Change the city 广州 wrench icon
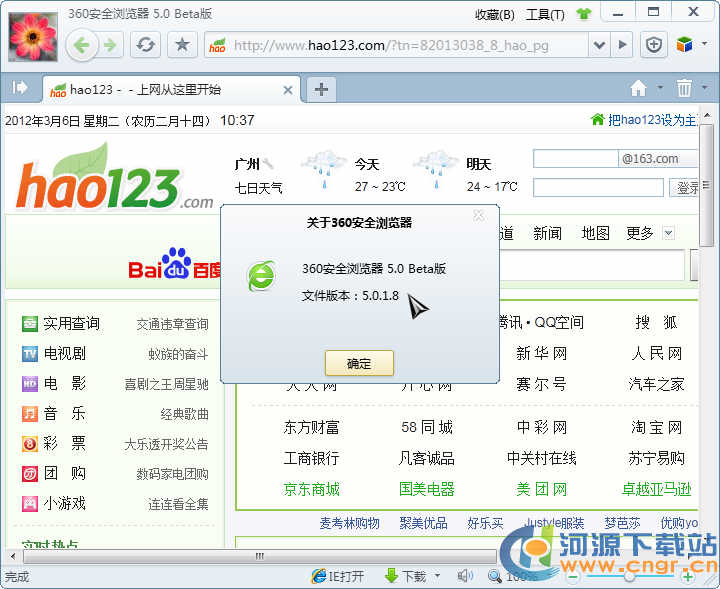Screen dimensions: 720x589 click(x=268, y=163)
